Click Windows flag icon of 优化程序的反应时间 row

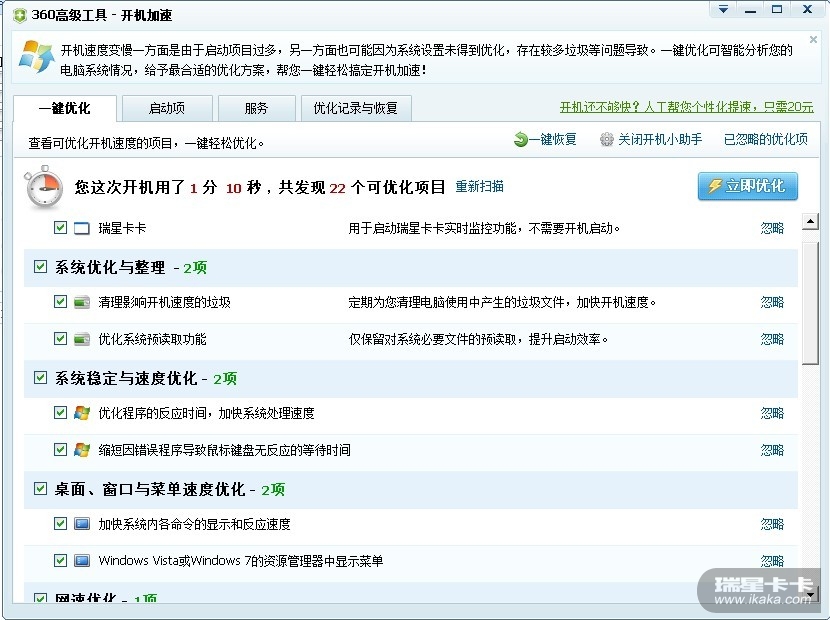point(82,413)
